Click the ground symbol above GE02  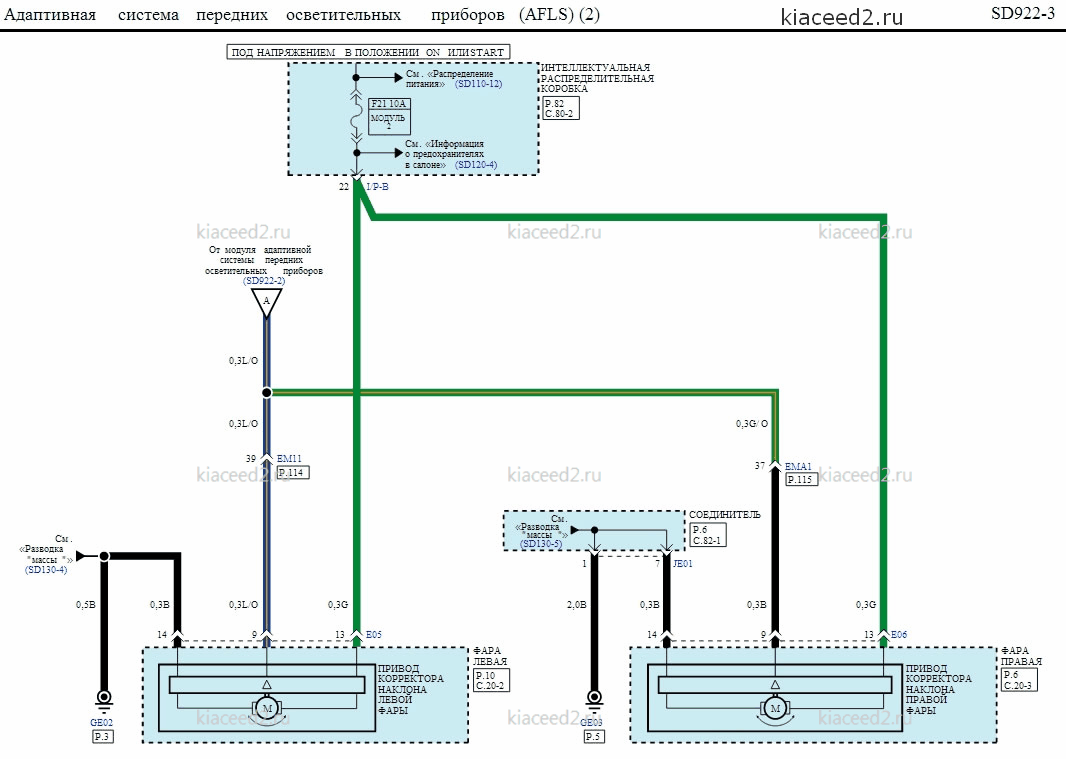click(x=104, y=701)
